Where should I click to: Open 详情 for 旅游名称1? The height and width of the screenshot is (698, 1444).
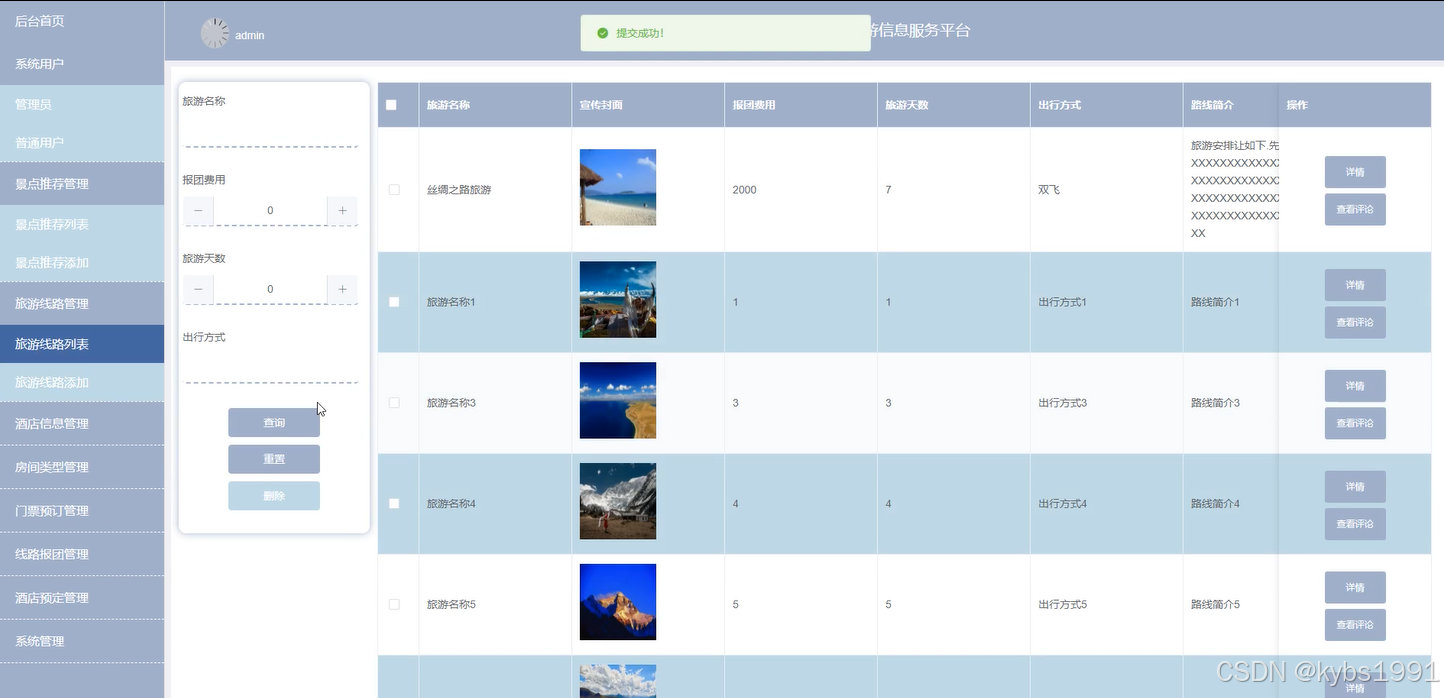pyautogui.click(x=1355, y=285)
